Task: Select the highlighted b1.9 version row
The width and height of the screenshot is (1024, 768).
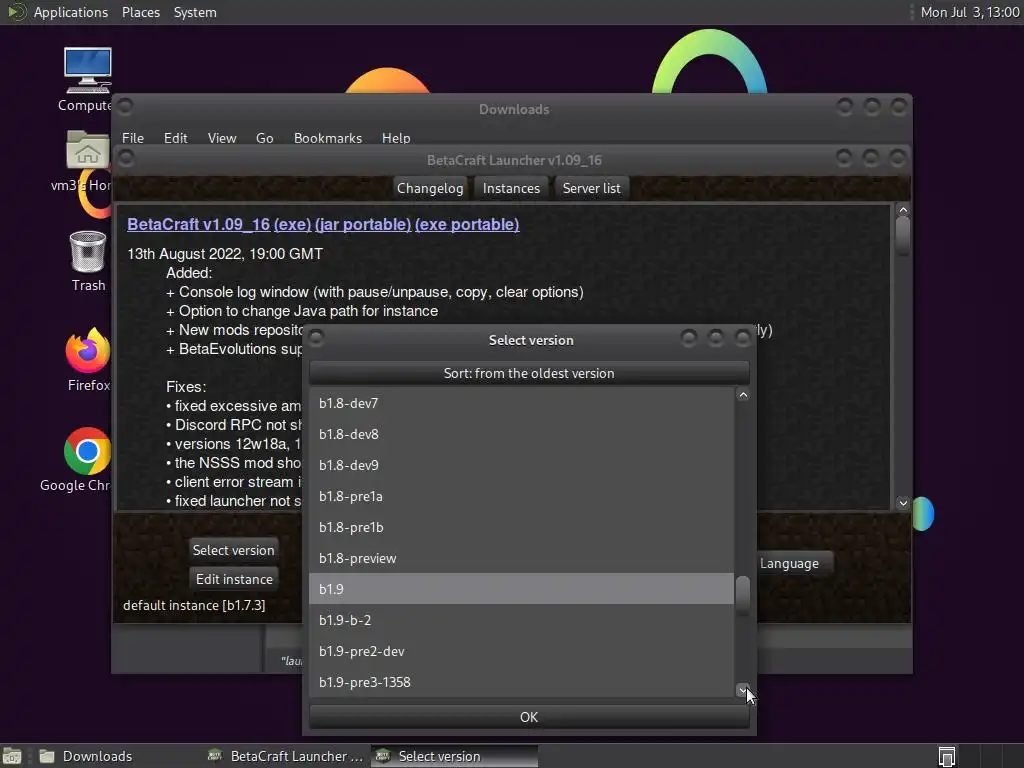Action: pos(521,589)
